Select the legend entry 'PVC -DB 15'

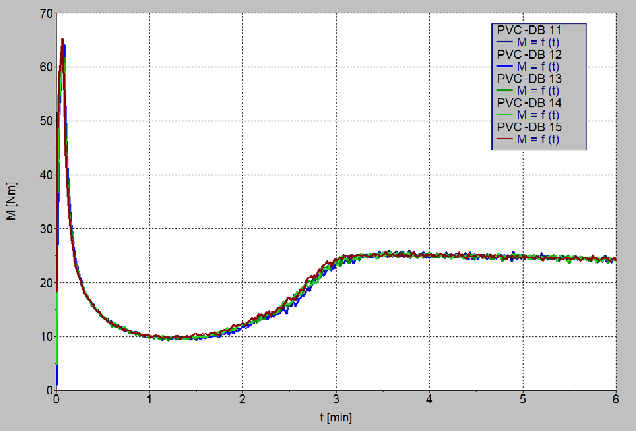(x=529, y=127)
